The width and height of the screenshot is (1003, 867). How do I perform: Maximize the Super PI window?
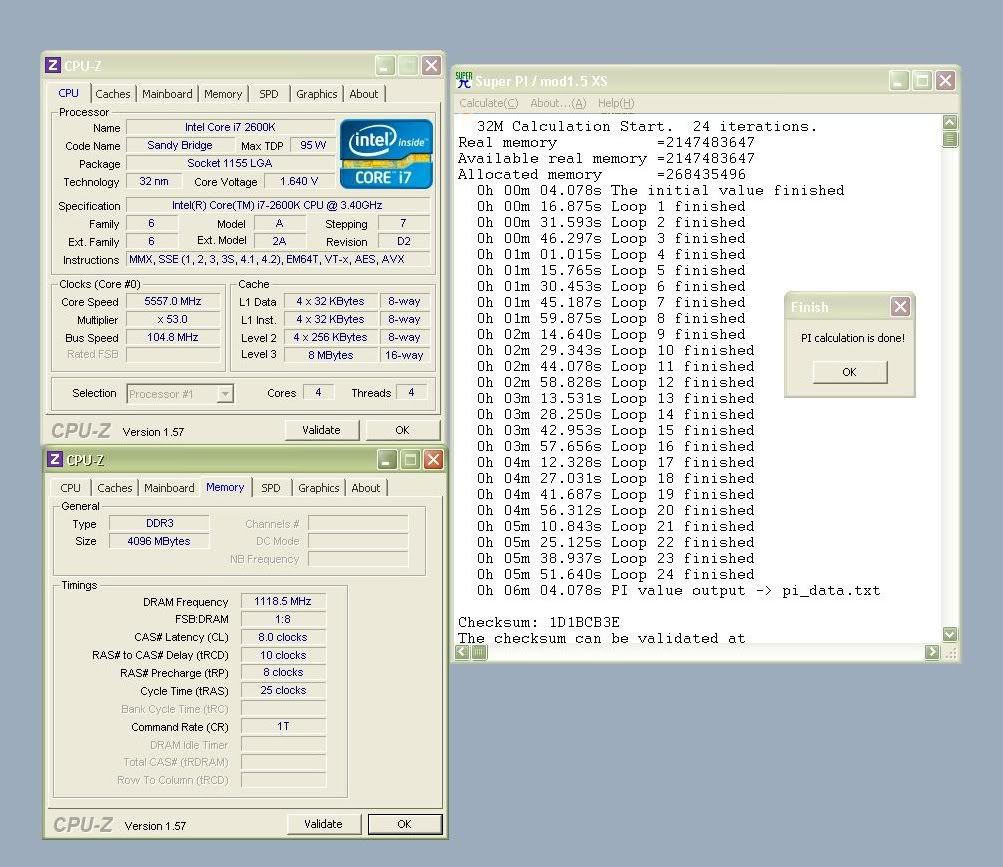pos(922,81)
